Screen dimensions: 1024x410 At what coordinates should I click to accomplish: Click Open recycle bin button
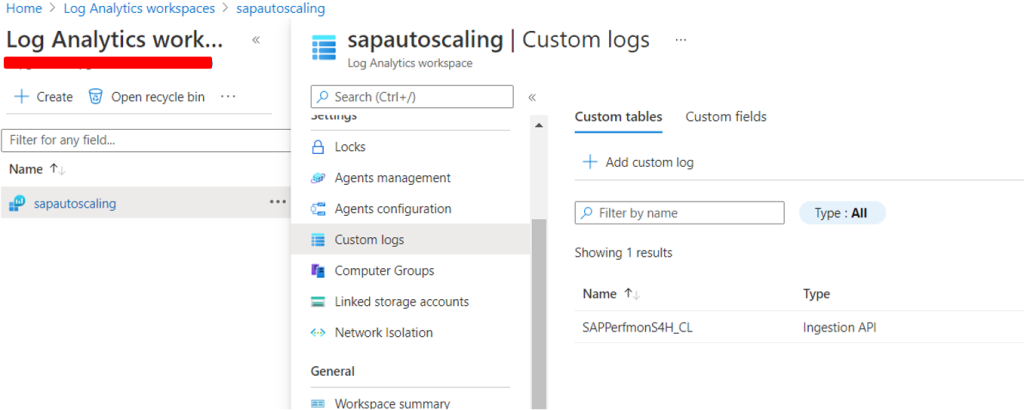click(146, 97)
